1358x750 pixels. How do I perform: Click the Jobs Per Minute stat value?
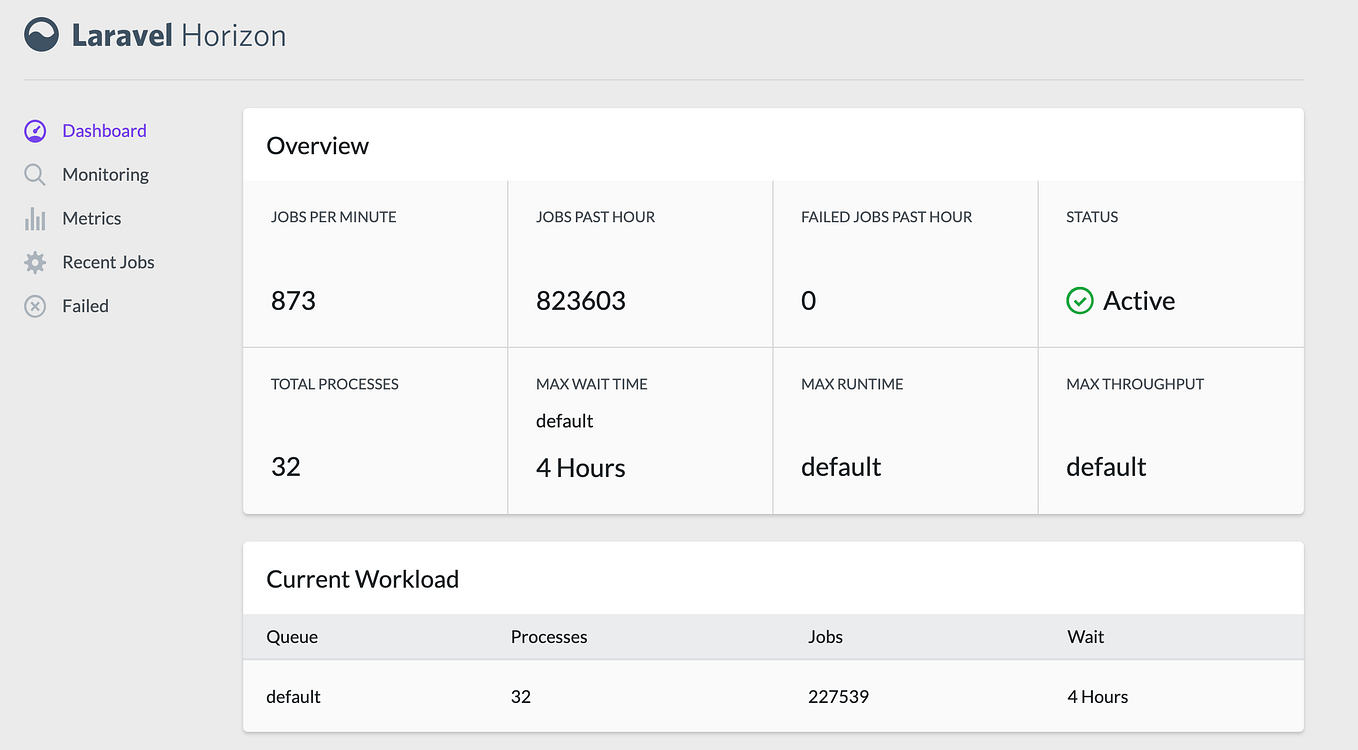(x=292, y=300)
